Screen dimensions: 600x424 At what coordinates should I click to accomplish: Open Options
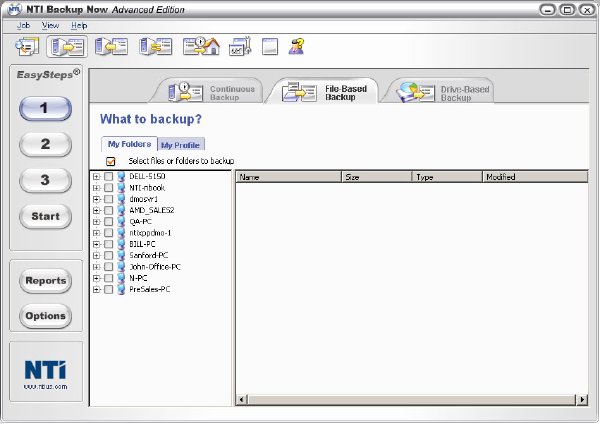(x=46, y=316)
